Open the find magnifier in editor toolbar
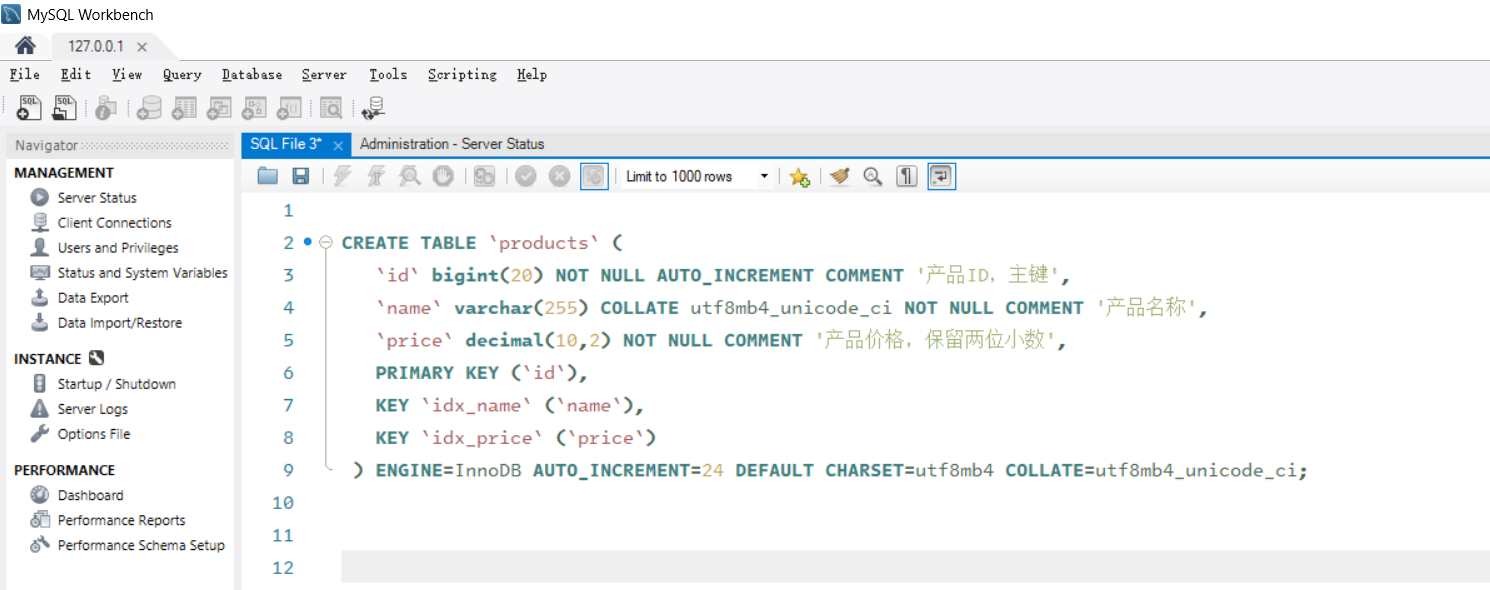This screenshot has width=1490, height=590. tap(873, 176)
